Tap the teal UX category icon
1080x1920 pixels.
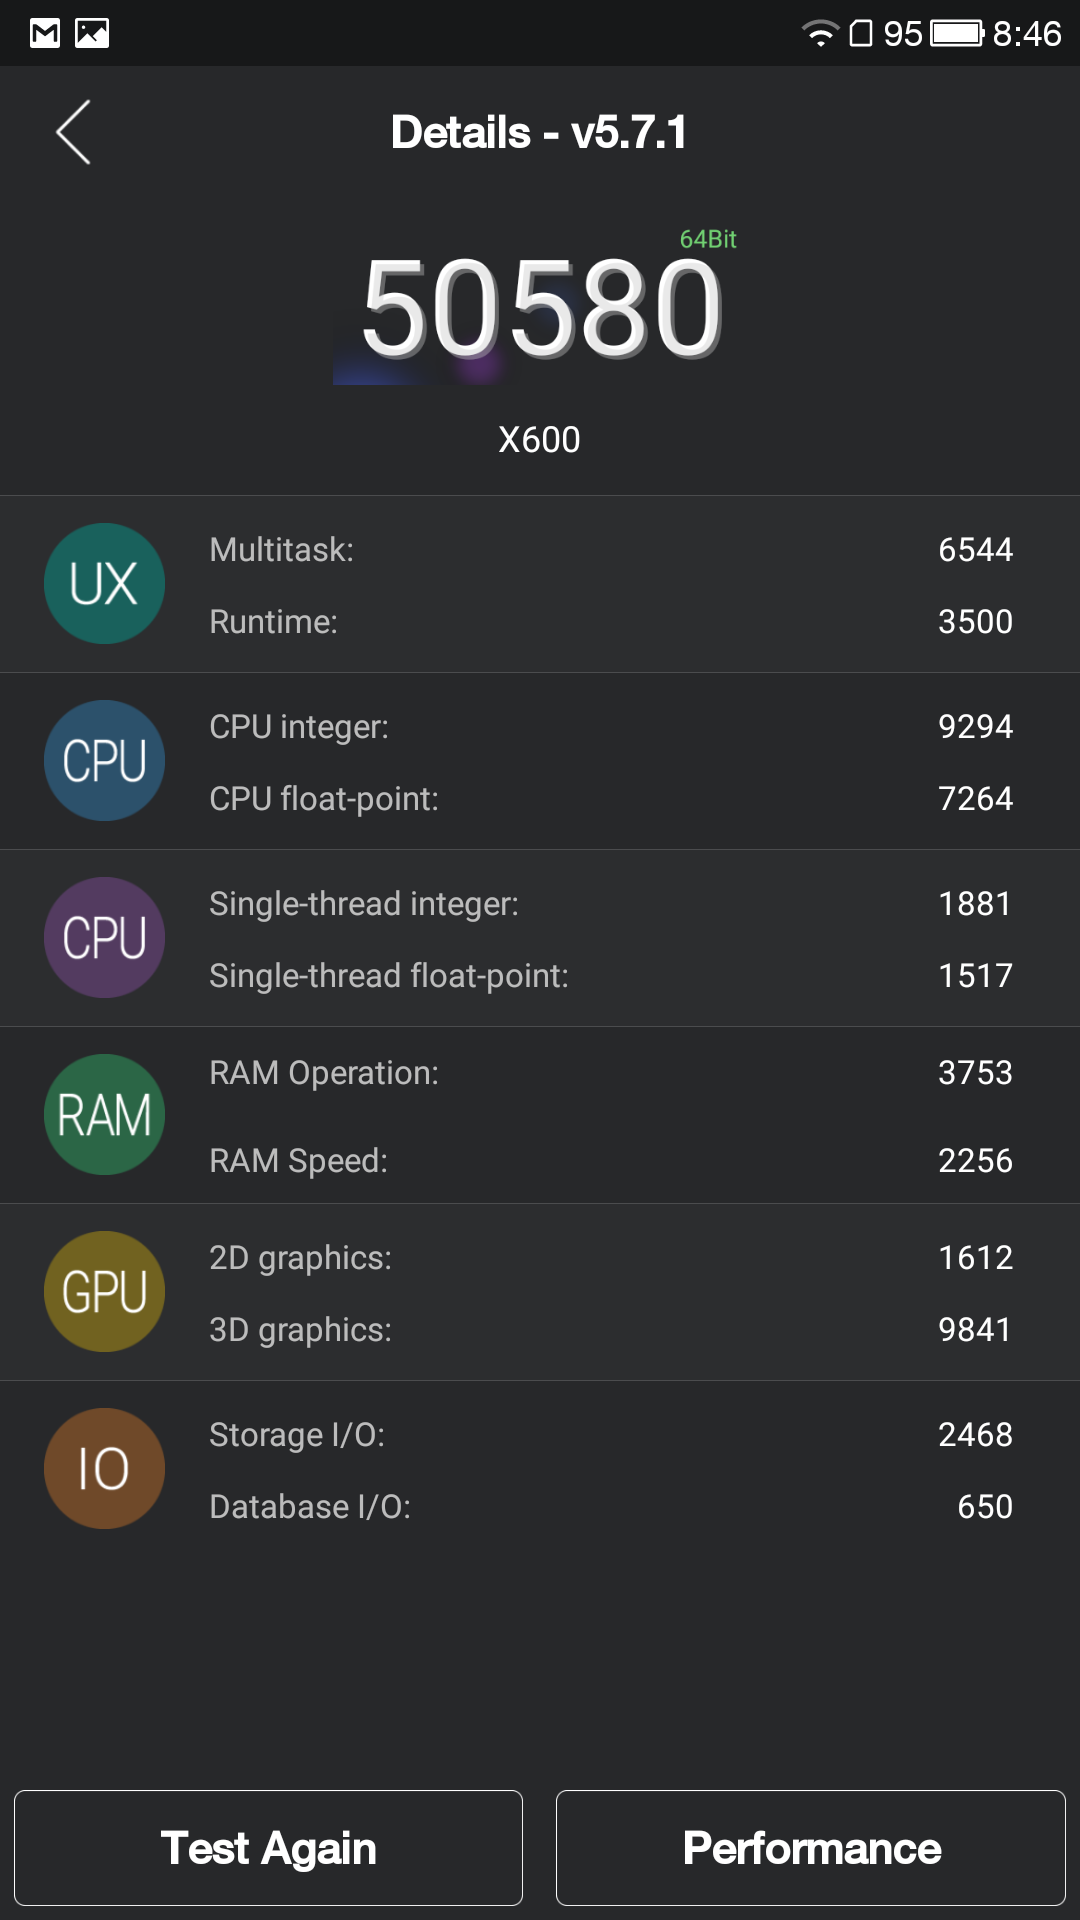point(104,584)
